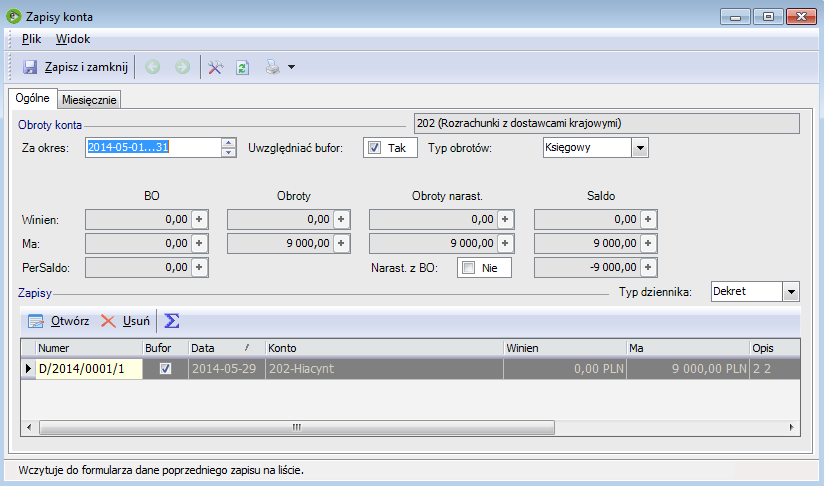Toggle Narast. z BO Nie checkbox

pos(468,267)
